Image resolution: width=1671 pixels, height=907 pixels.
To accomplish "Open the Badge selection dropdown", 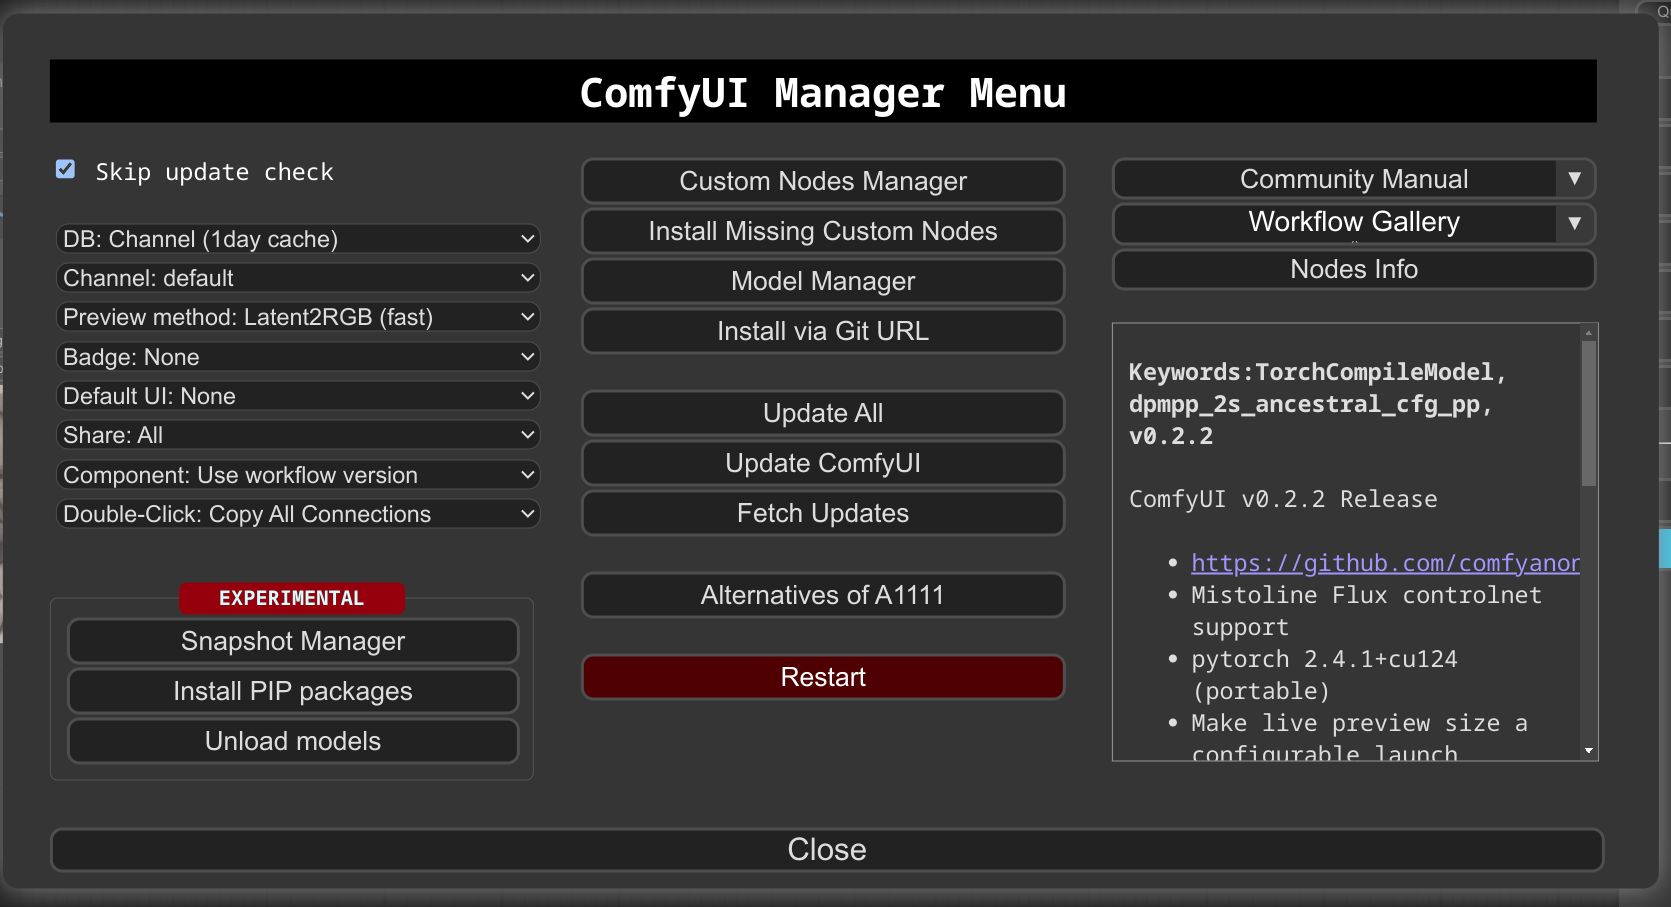I will pos(298,357).
